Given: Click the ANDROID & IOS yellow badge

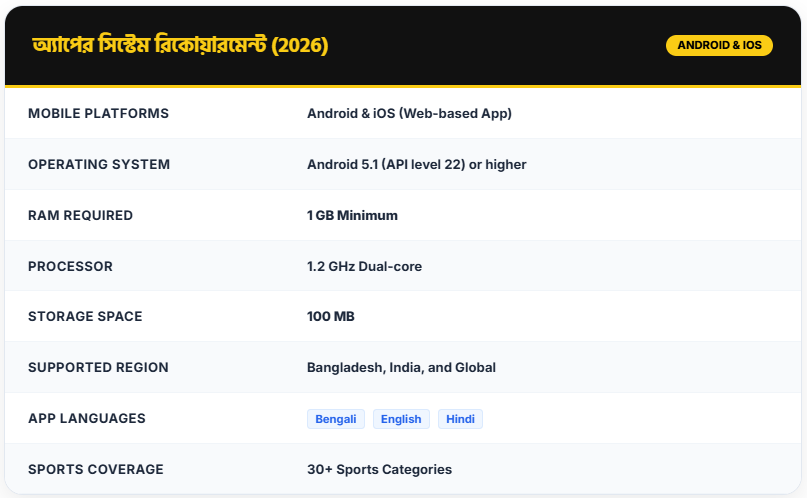Looking at the screenshot, I should click(x=718, y=46).
